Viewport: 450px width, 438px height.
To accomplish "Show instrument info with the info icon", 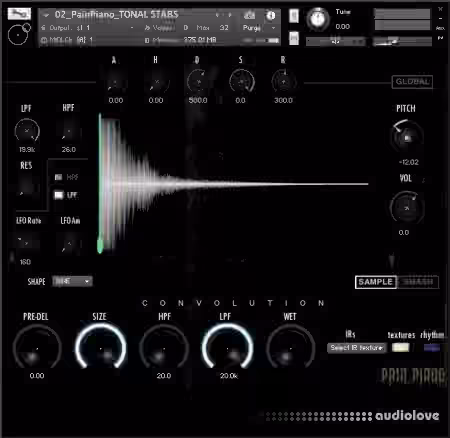I will [x=271, y=15].
